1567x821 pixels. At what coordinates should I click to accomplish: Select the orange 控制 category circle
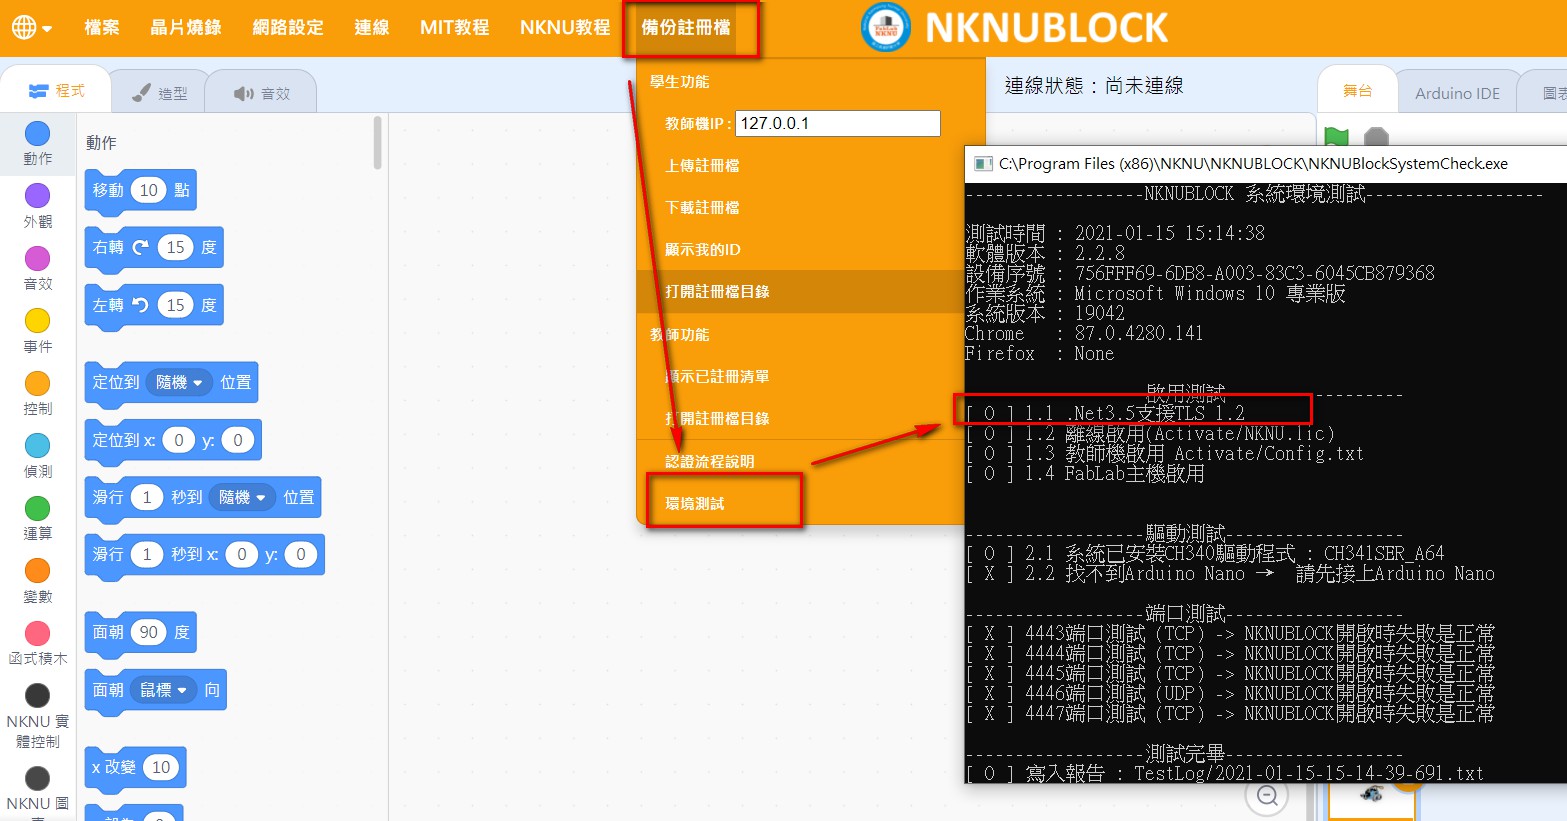[38, 383]
